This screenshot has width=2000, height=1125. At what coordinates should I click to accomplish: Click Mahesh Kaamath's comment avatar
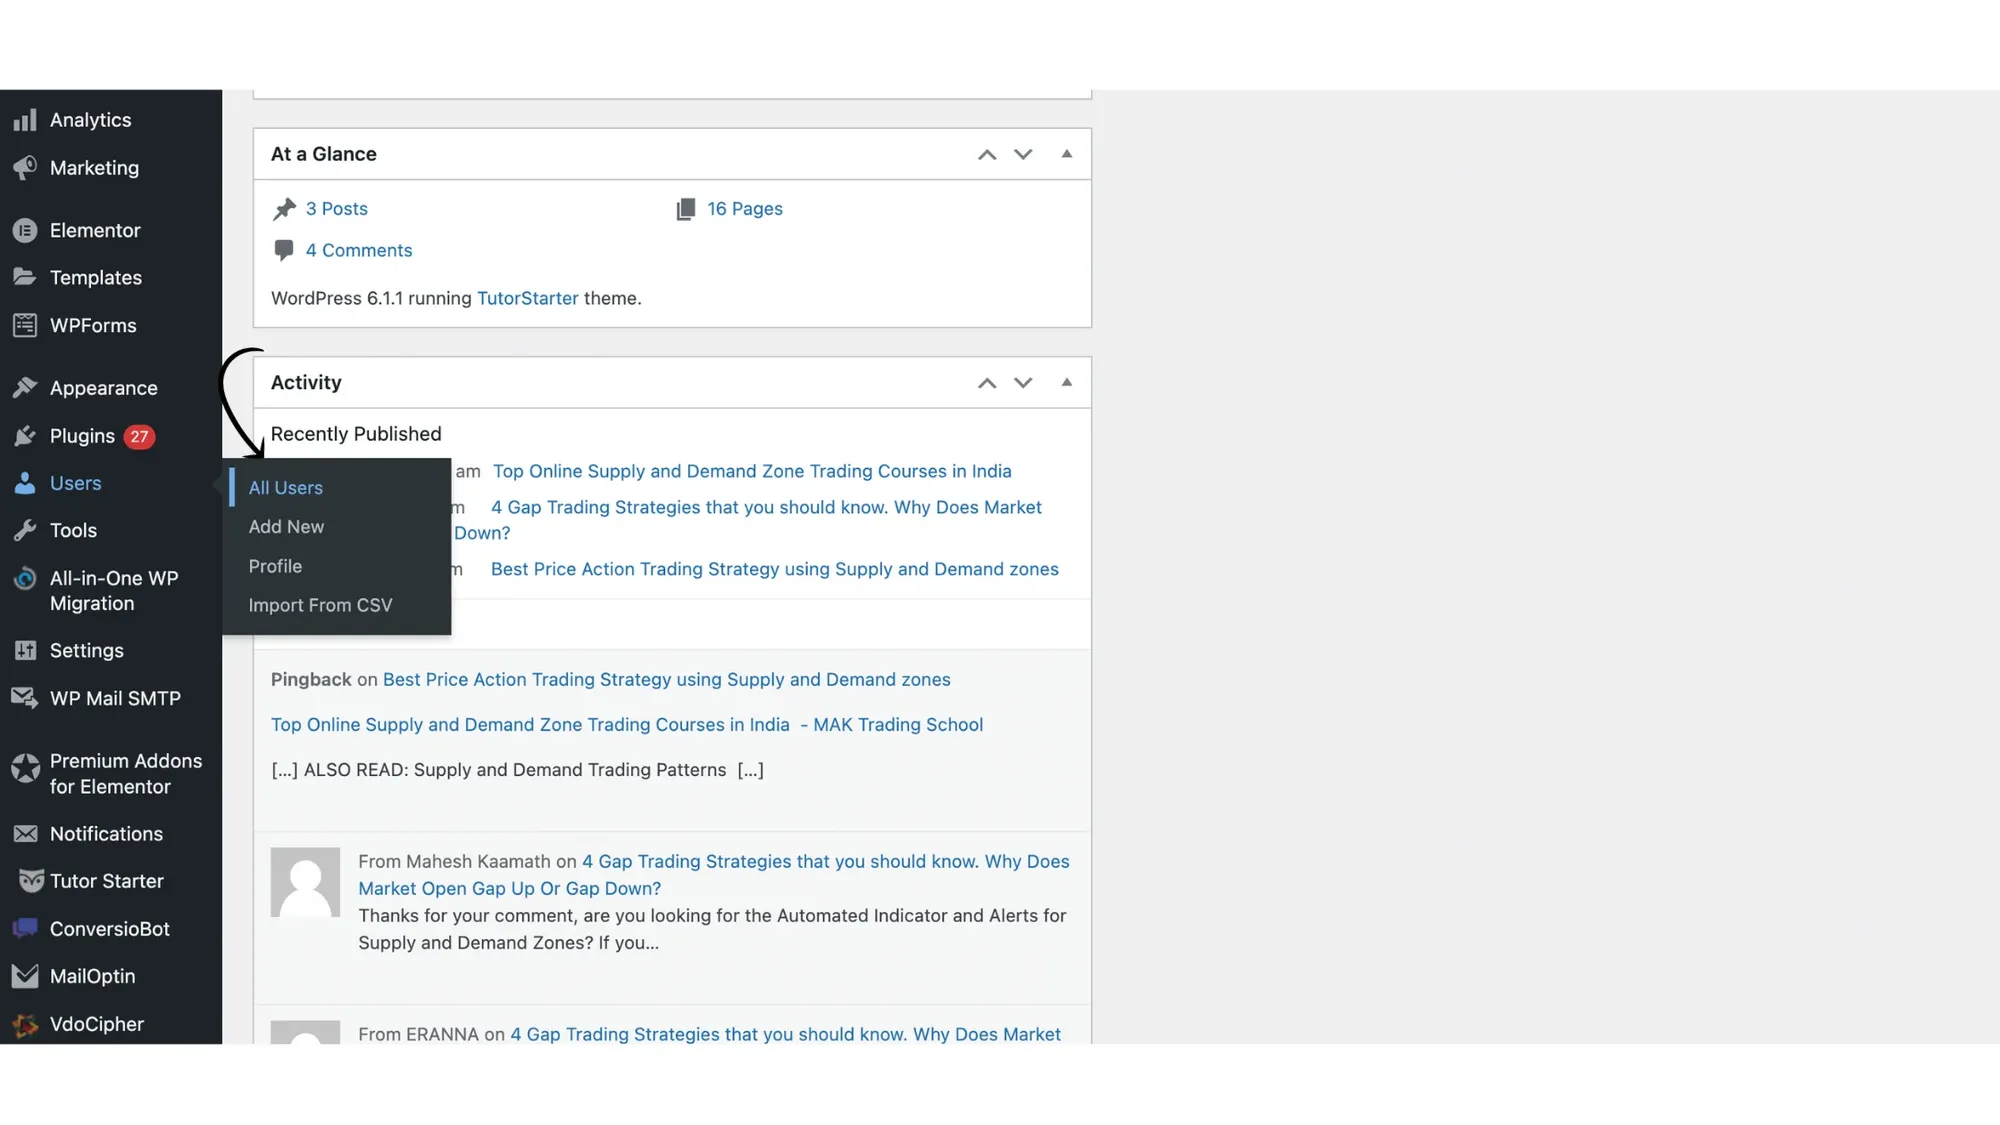tap(305, 882)
